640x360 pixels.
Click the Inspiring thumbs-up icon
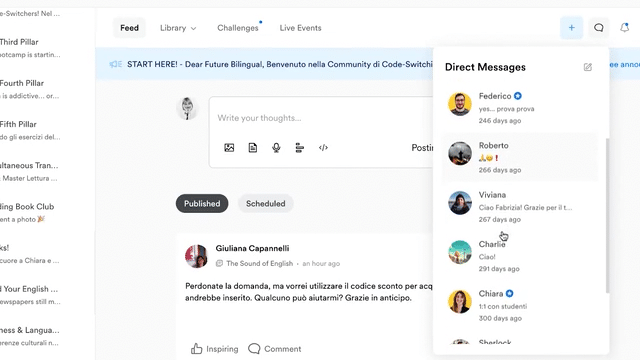(196, 349)
